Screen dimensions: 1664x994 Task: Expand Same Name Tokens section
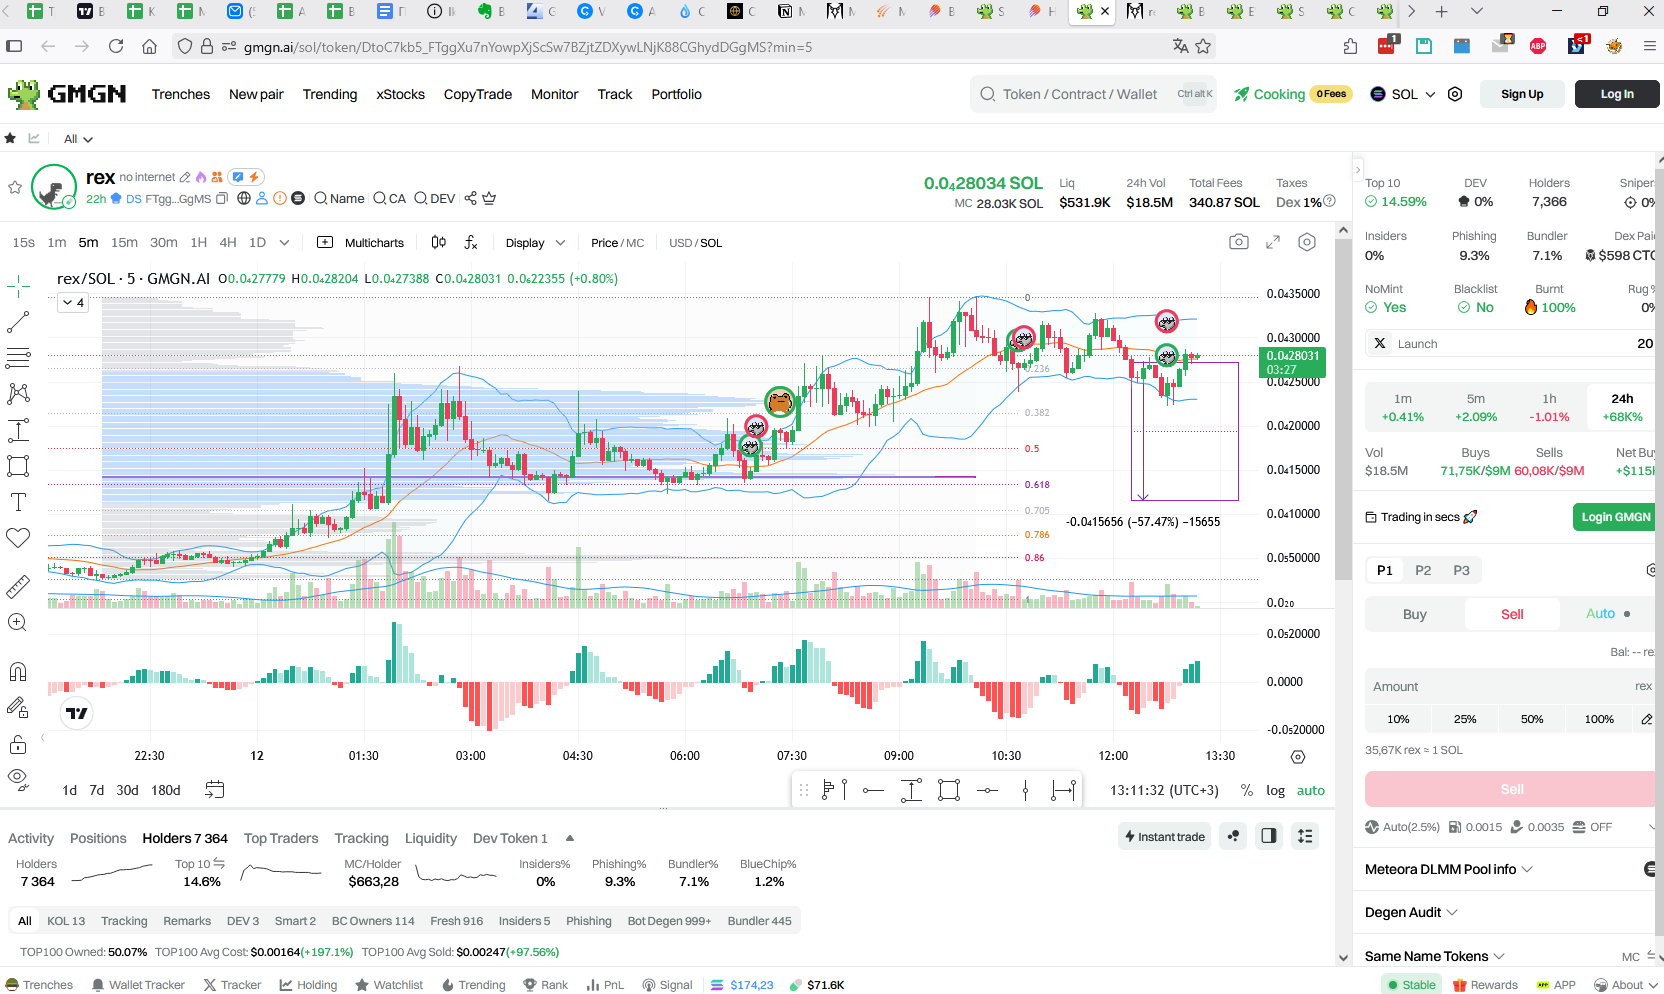[x=1434, y=956]
